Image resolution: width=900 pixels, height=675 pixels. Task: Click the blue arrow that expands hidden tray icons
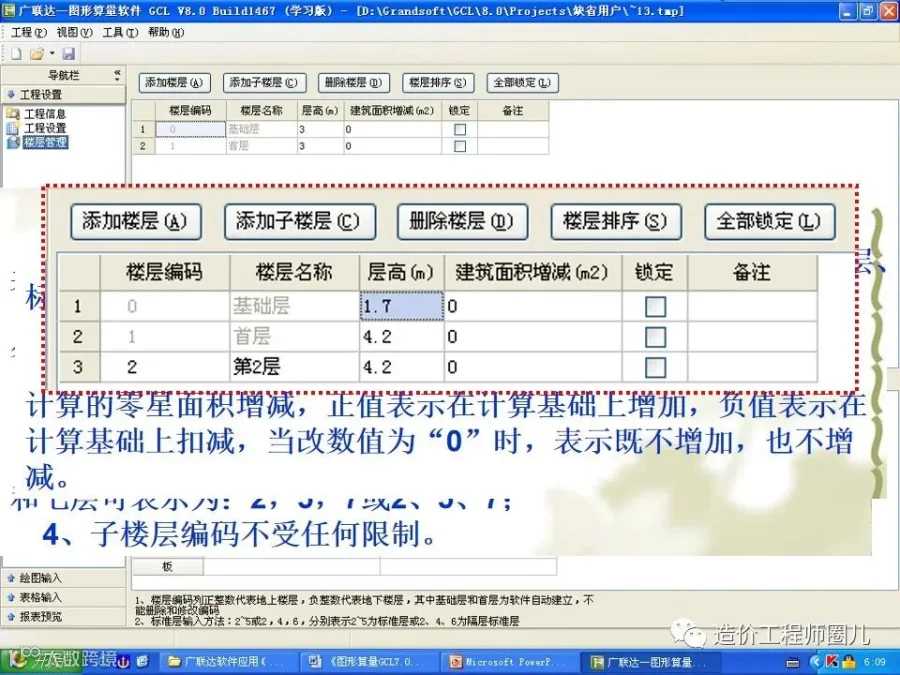[815, 662]
